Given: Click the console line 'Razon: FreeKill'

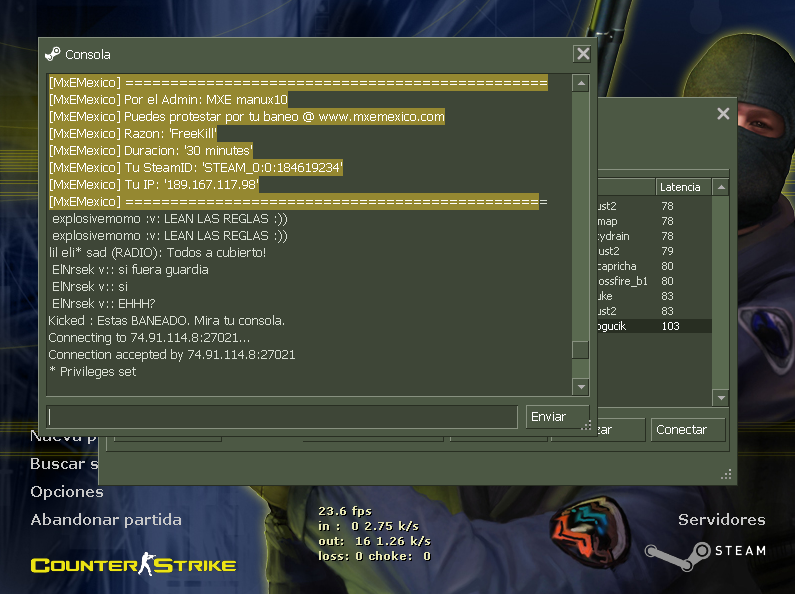Looking at the screenshot, I should [133, 134].
